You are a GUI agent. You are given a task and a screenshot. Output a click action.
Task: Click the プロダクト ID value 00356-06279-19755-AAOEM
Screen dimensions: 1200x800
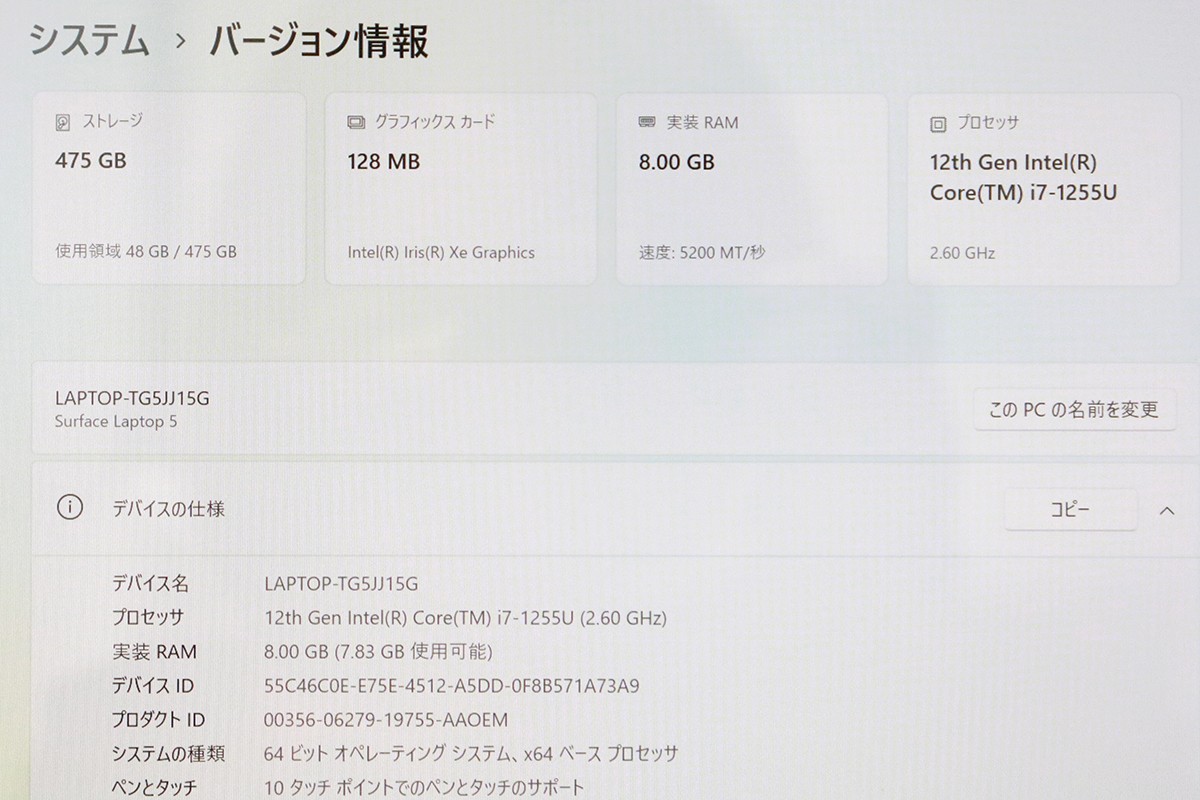pyautogui.click(x=386, y=720)
